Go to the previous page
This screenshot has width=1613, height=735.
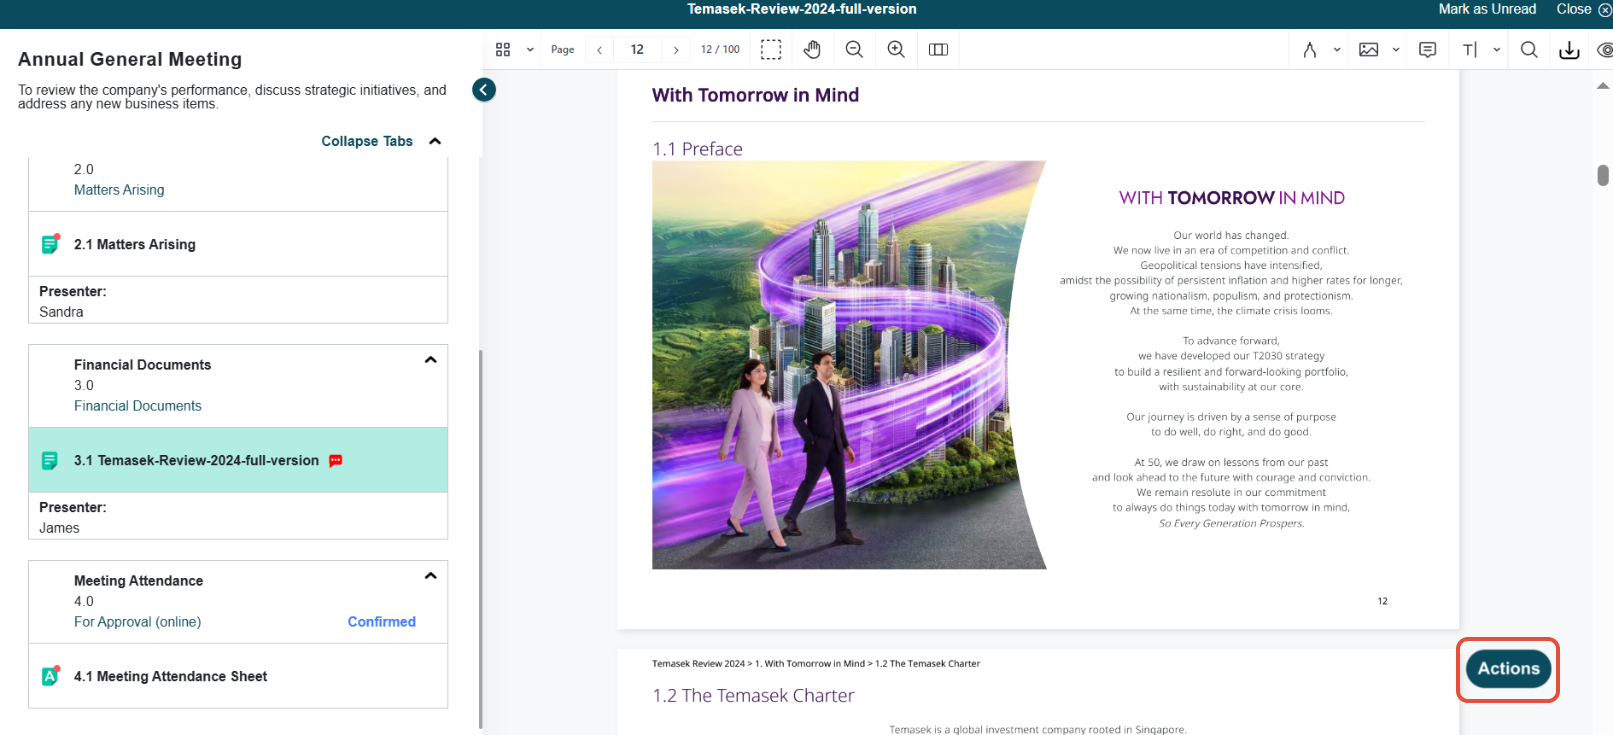[599, 49]
